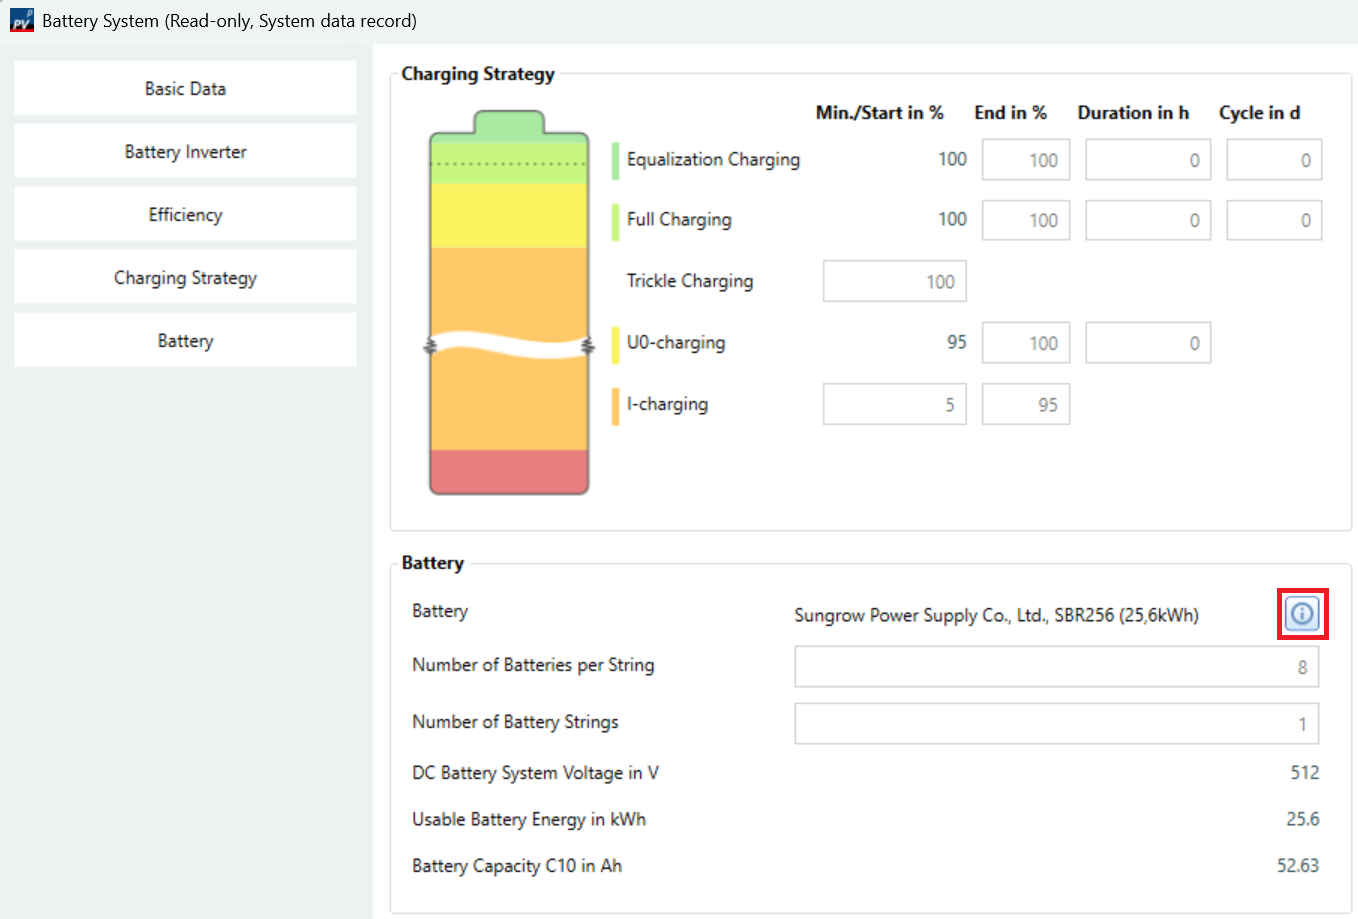Open the Battery section in sidebar
1358x919 pixels.
click(185, 341)
